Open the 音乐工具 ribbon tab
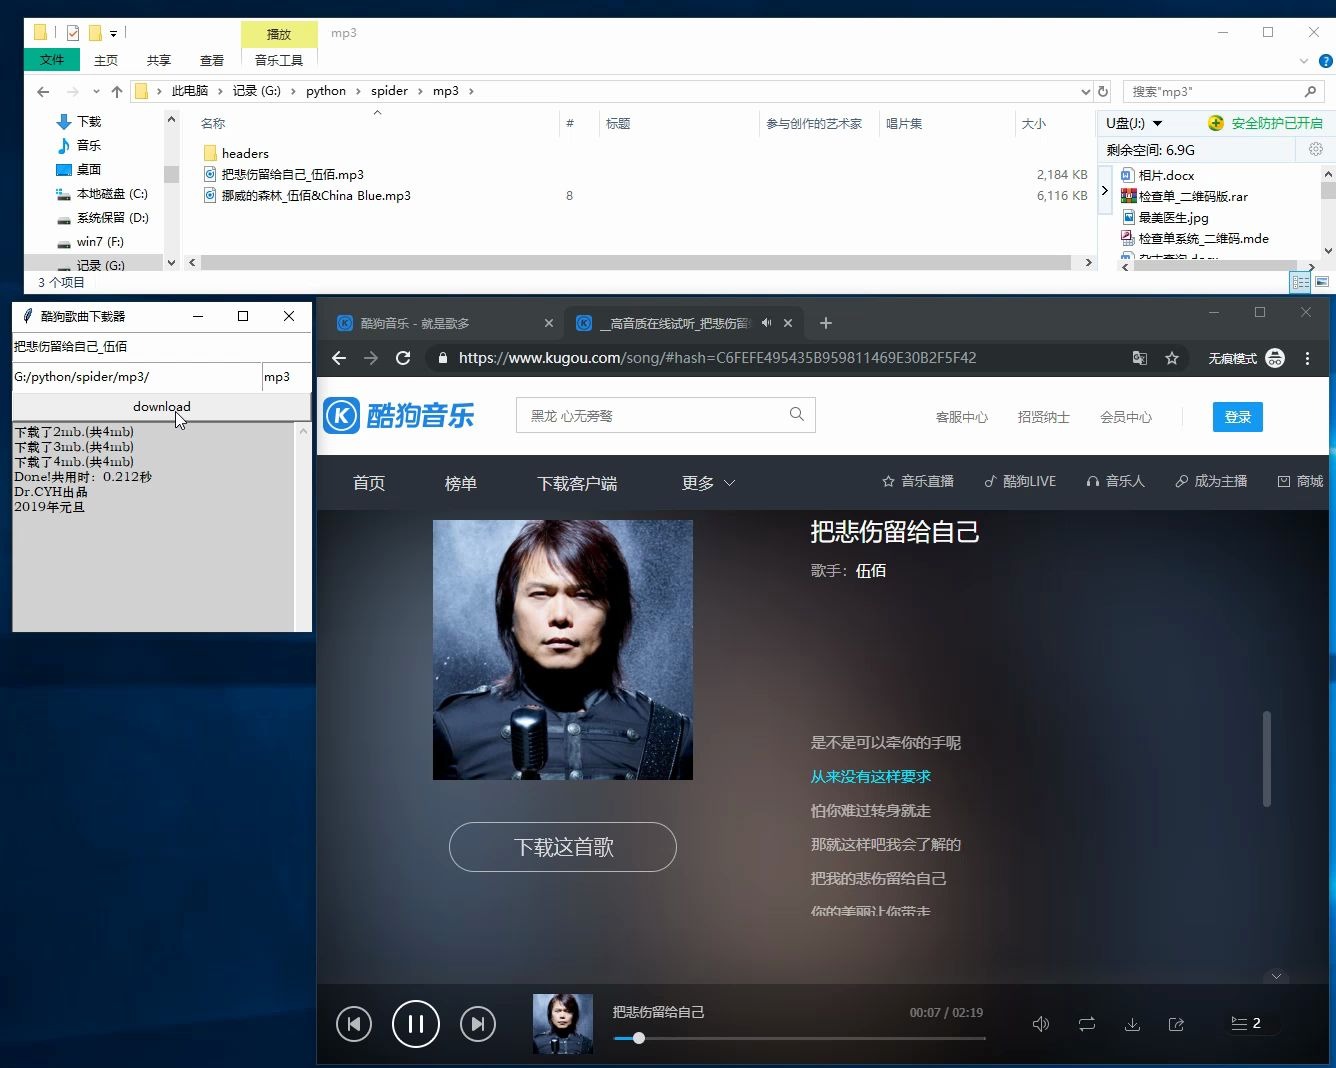Image resolution: width=1336 pixels, height=1068 pixels. point(279,60)
